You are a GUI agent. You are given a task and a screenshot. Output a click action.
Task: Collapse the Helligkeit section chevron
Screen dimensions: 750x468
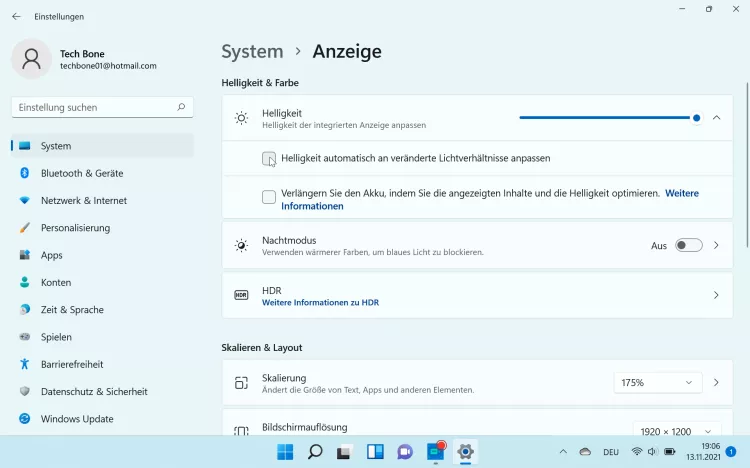(716, 118)
